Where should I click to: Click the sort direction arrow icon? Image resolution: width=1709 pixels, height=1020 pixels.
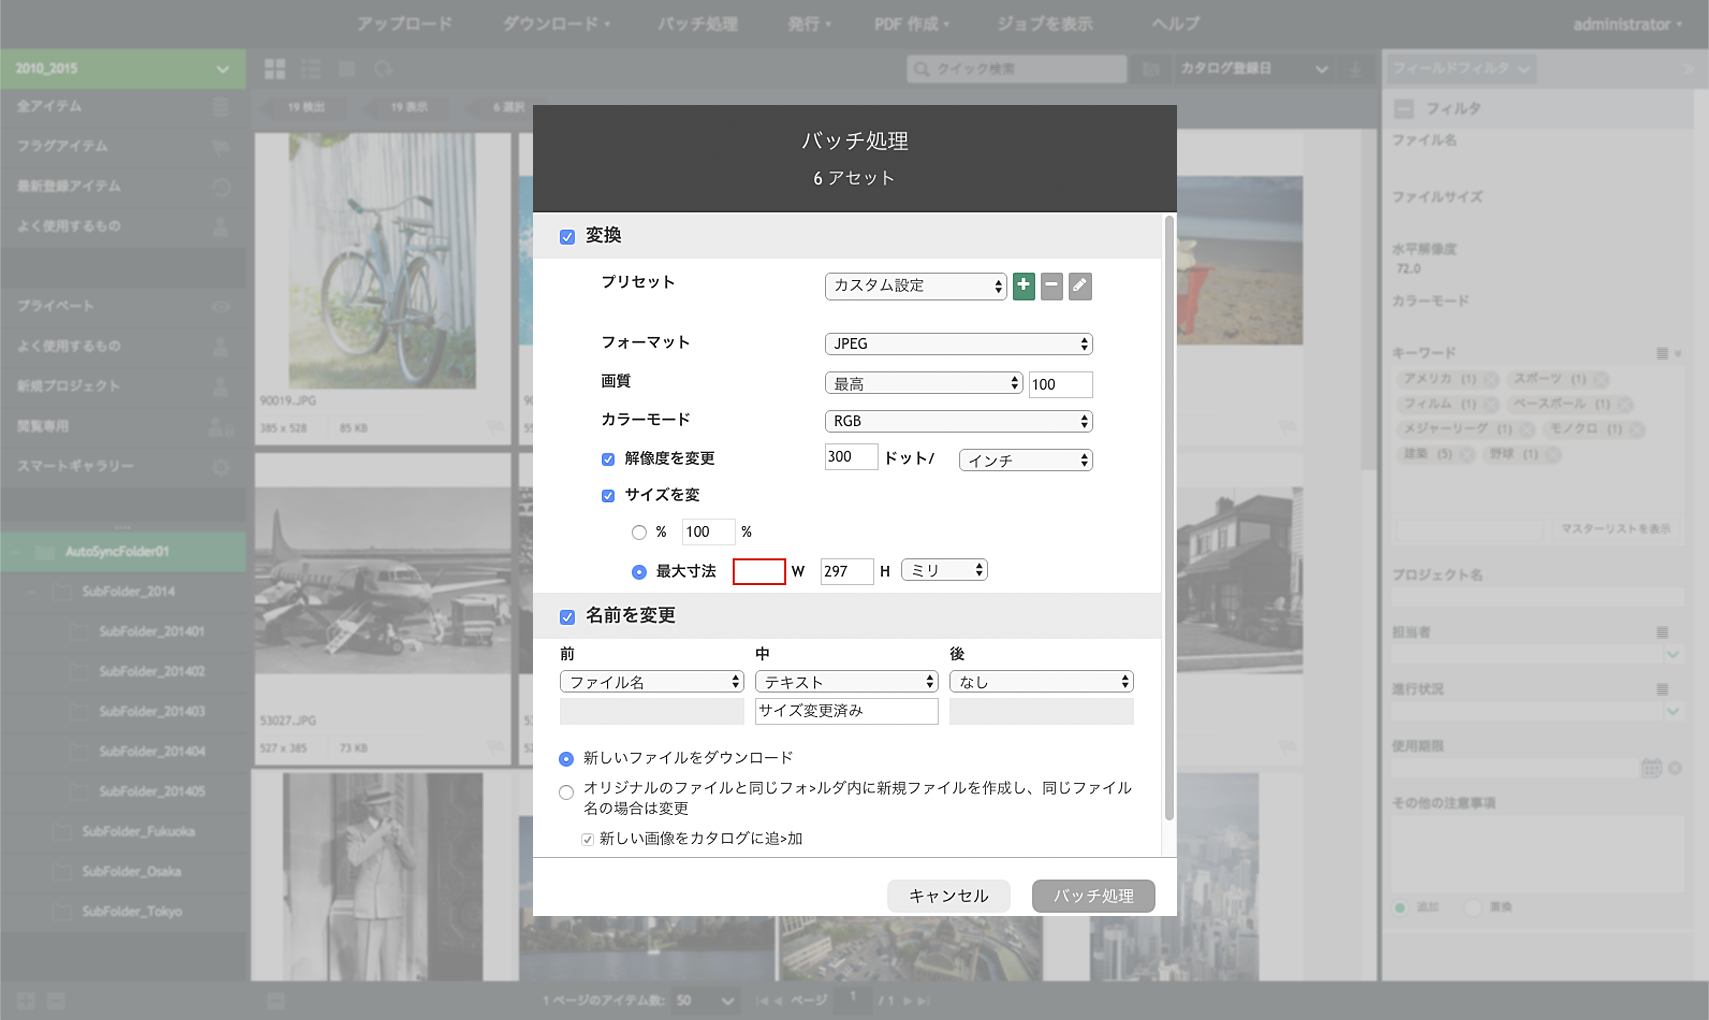pyautogui.click(x=1356, y=69)
